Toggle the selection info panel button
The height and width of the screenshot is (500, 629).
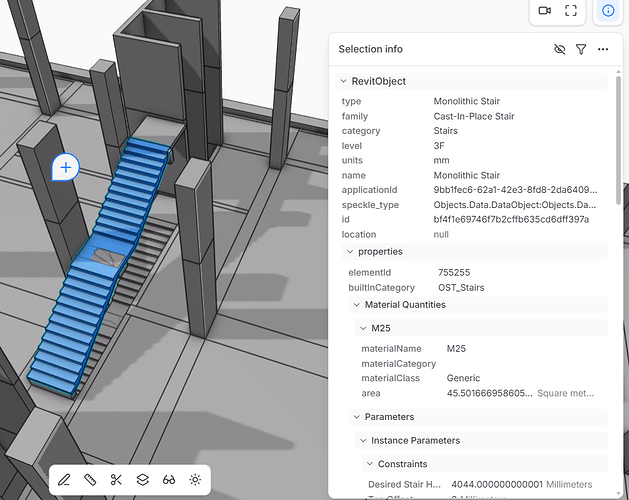coord(608,10)
